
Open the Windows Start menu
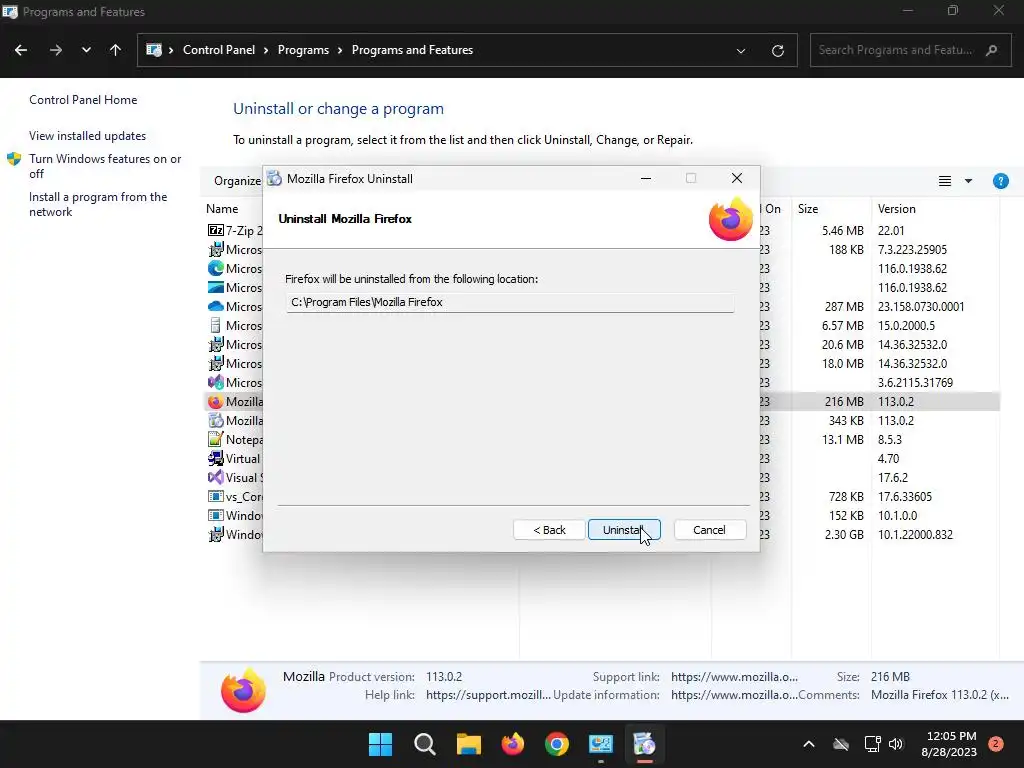380,744
